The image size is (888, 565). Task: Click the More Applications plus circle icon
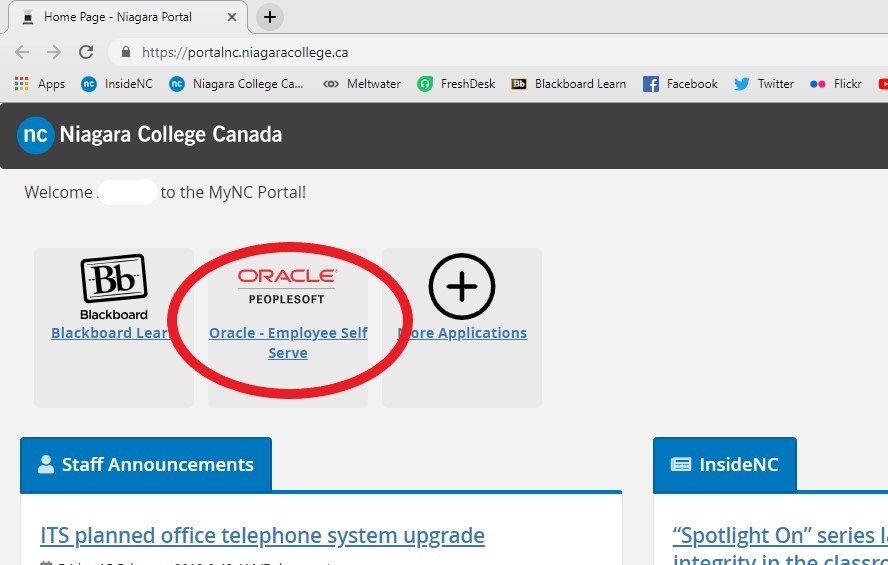click(x=462, y=286)
